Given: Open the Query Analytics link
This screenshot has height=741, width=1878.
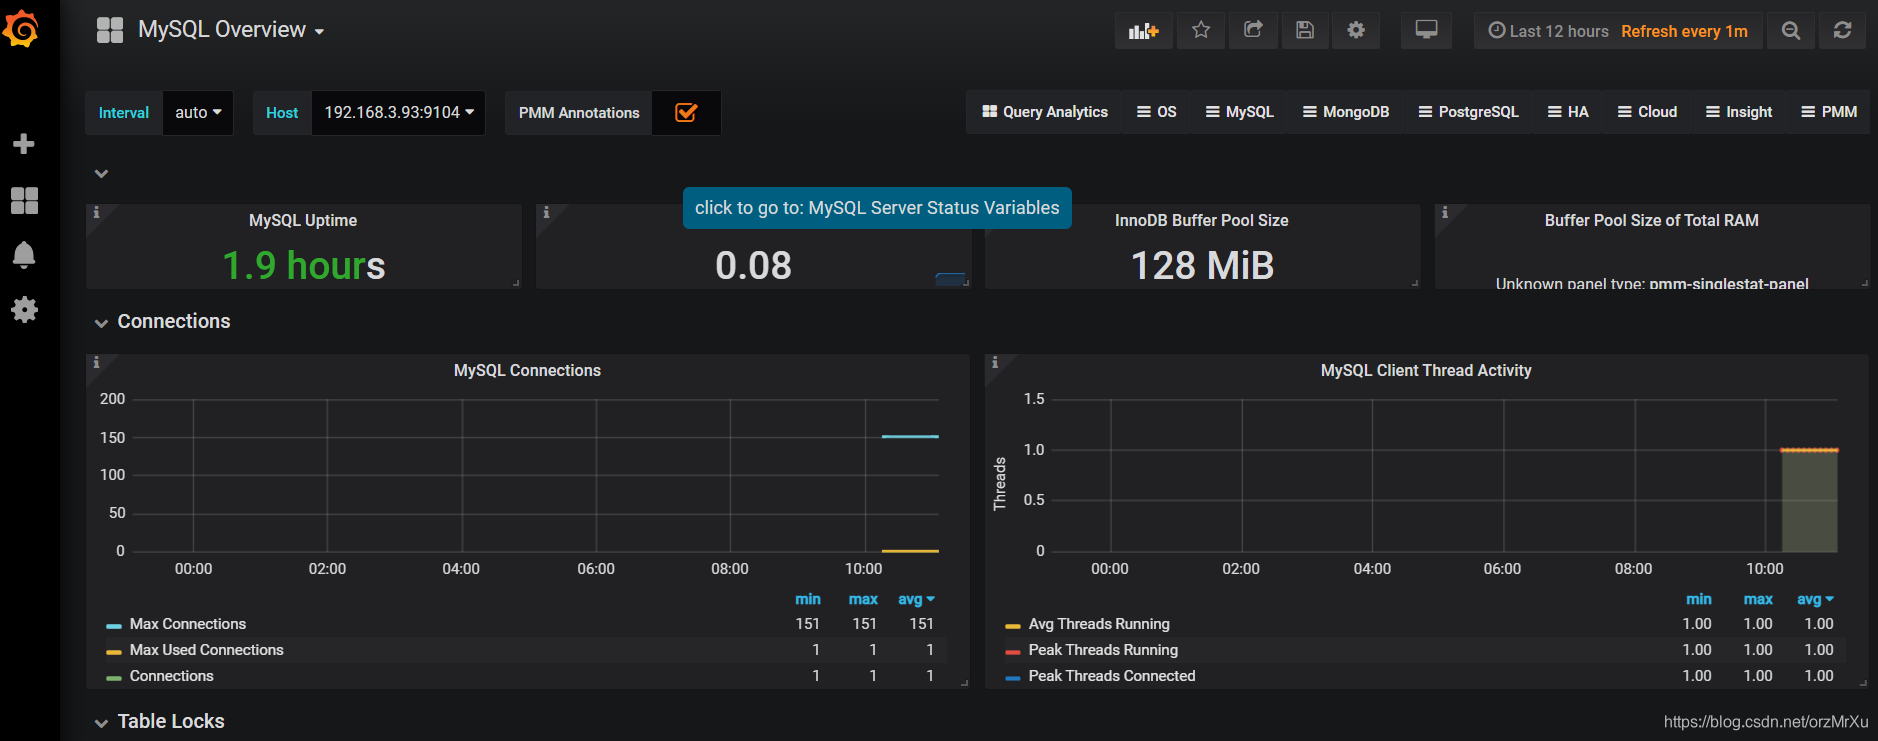Looking at the screenshot, I should 1045,112.
